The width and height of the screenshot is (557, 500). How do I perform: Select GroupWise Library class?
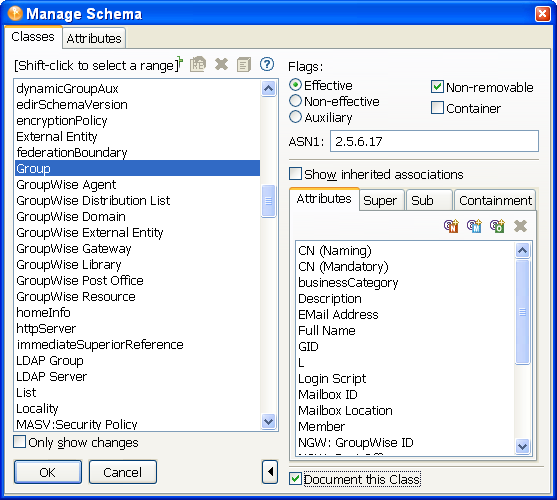pyautogui.click(x=137, y=264)
